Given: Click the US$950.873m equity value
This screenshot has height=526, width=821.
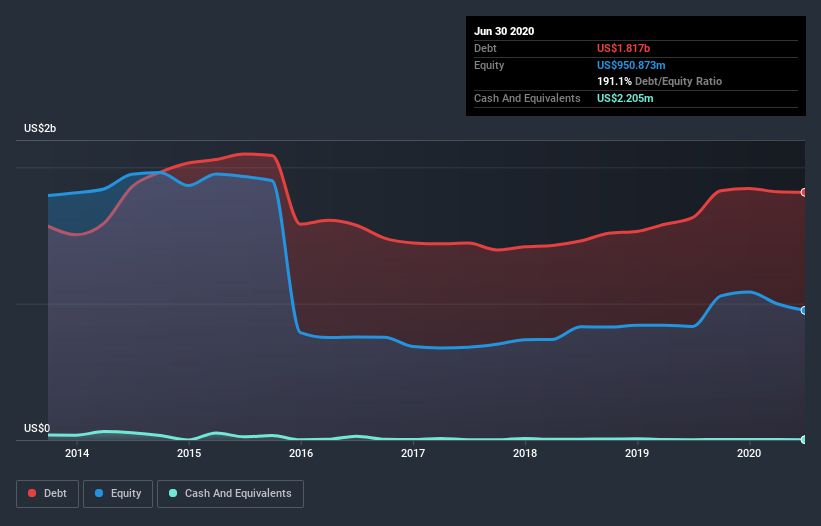Looking at the screenshot, I should (x=631, y=65).
